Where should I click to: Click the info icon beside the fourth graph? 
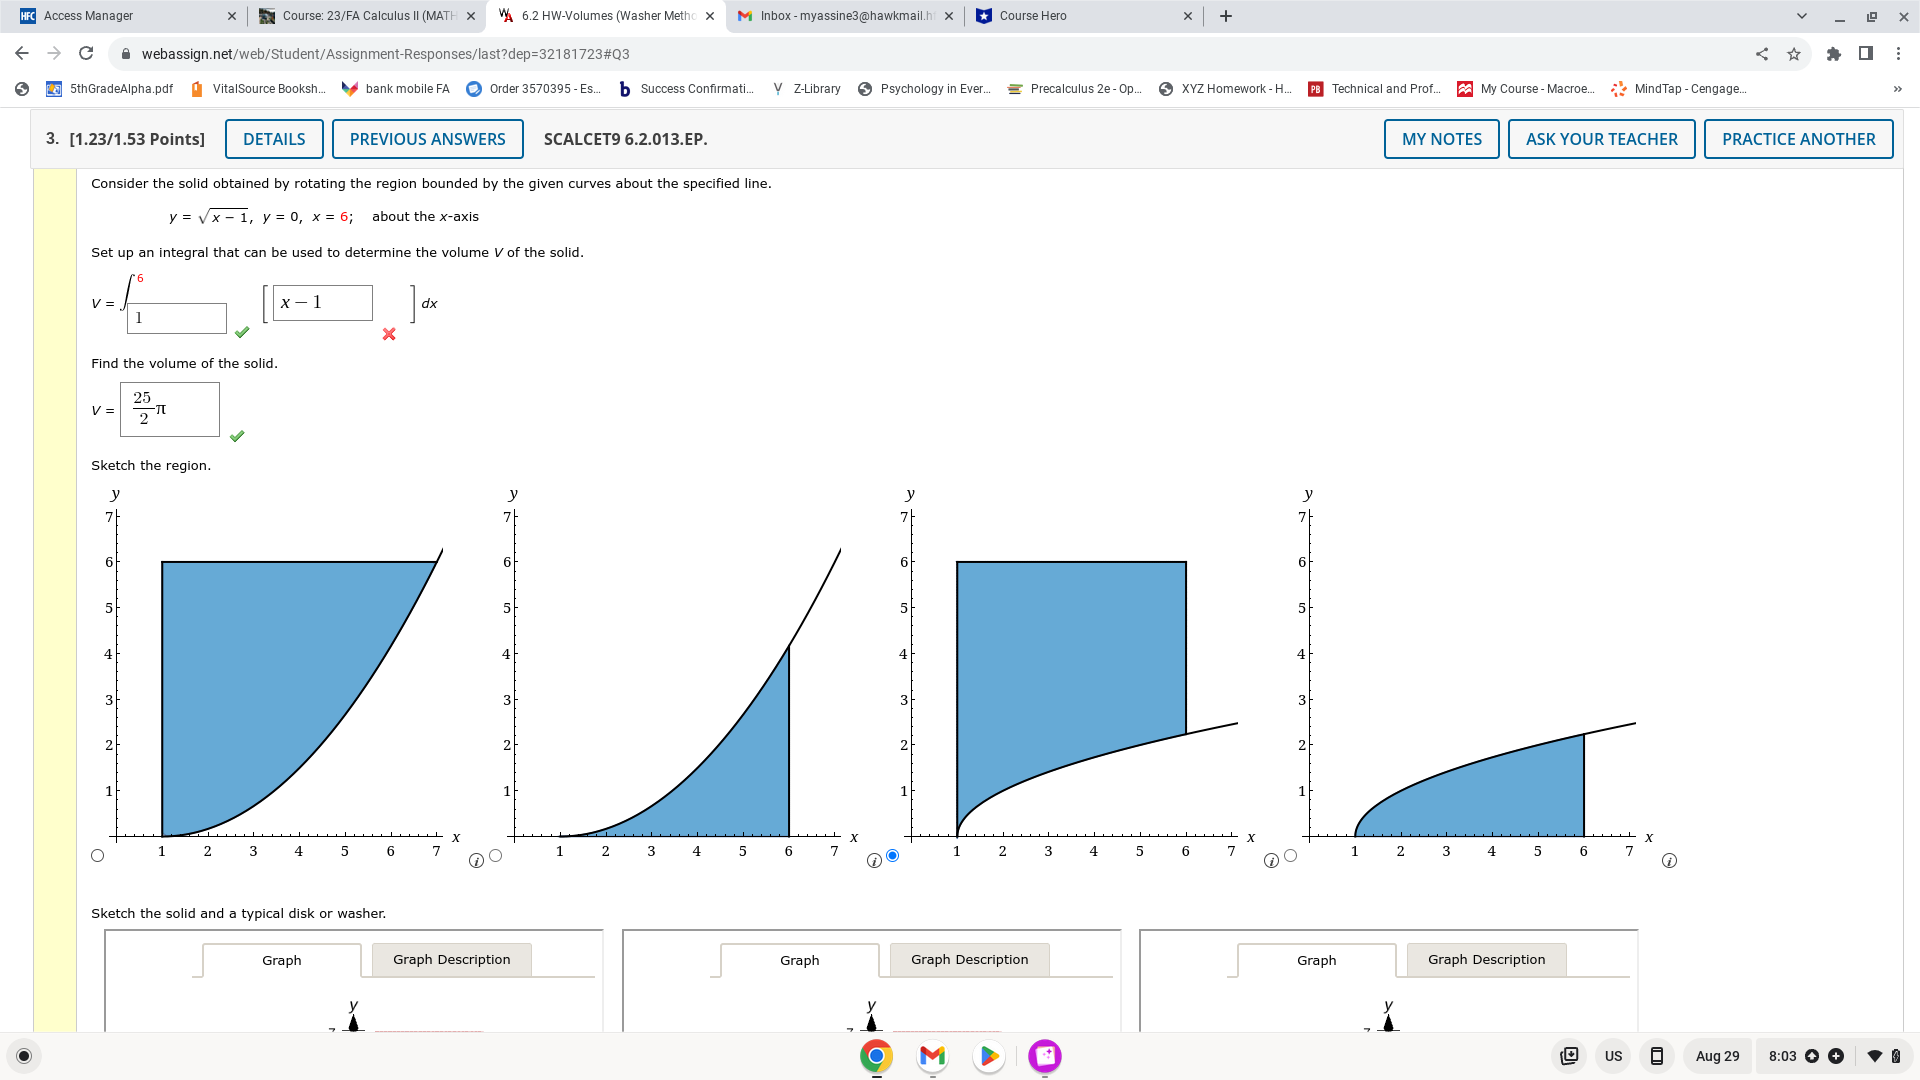coord(1669,861)
